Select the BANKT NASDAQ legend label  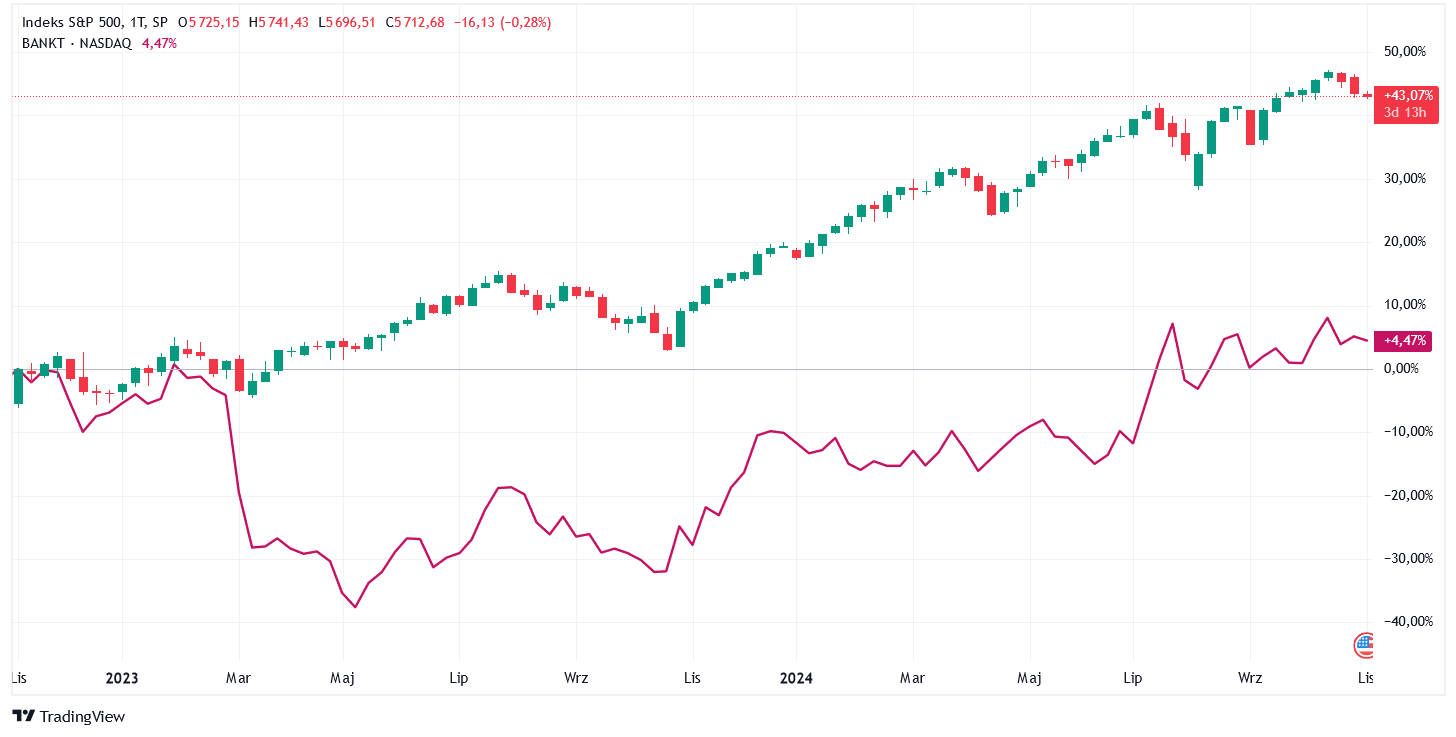click(77, 43)
